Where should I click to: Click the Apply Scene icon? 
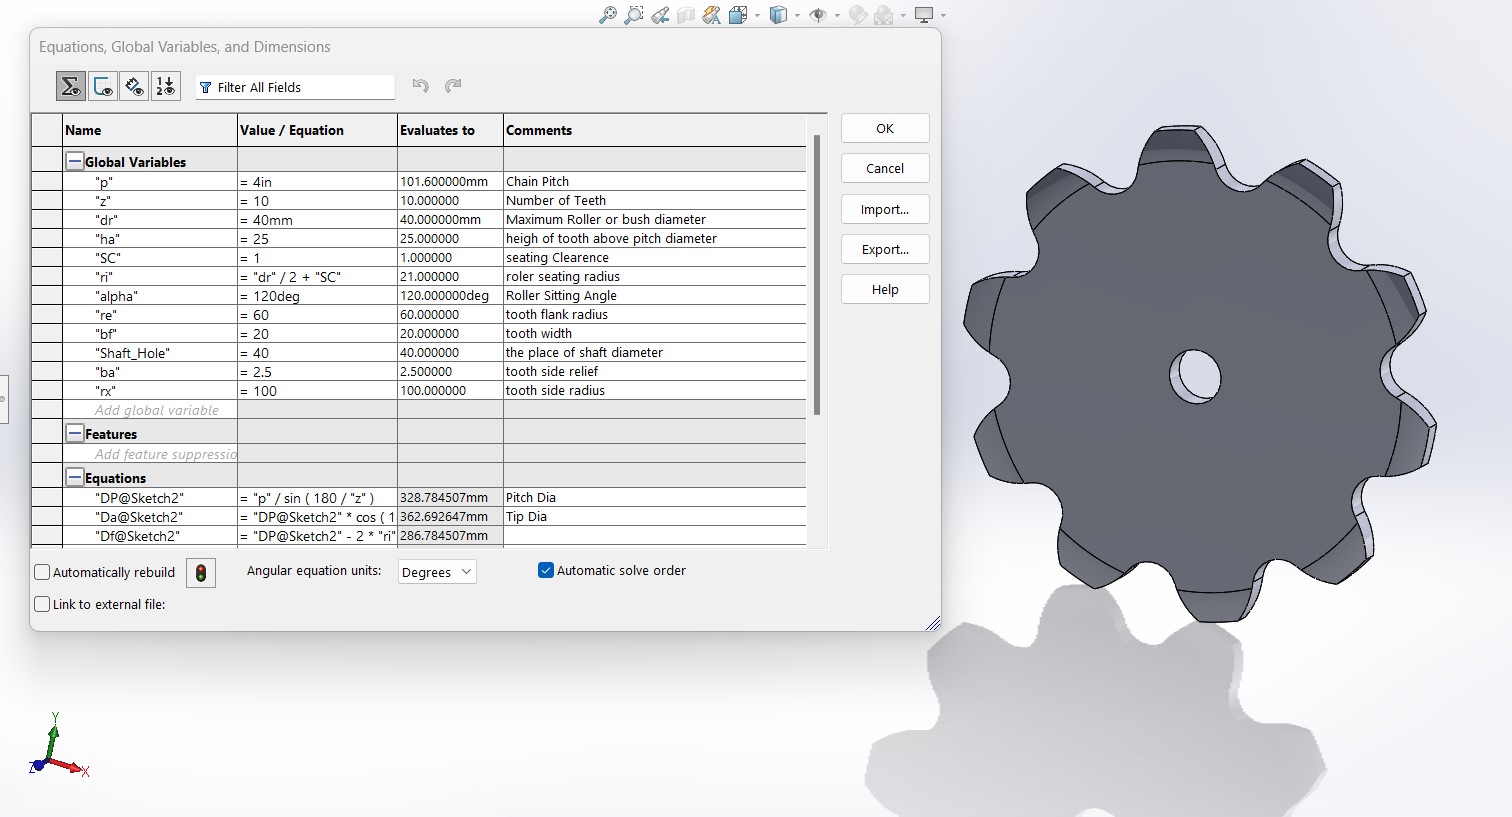click(x=884, y=15)
